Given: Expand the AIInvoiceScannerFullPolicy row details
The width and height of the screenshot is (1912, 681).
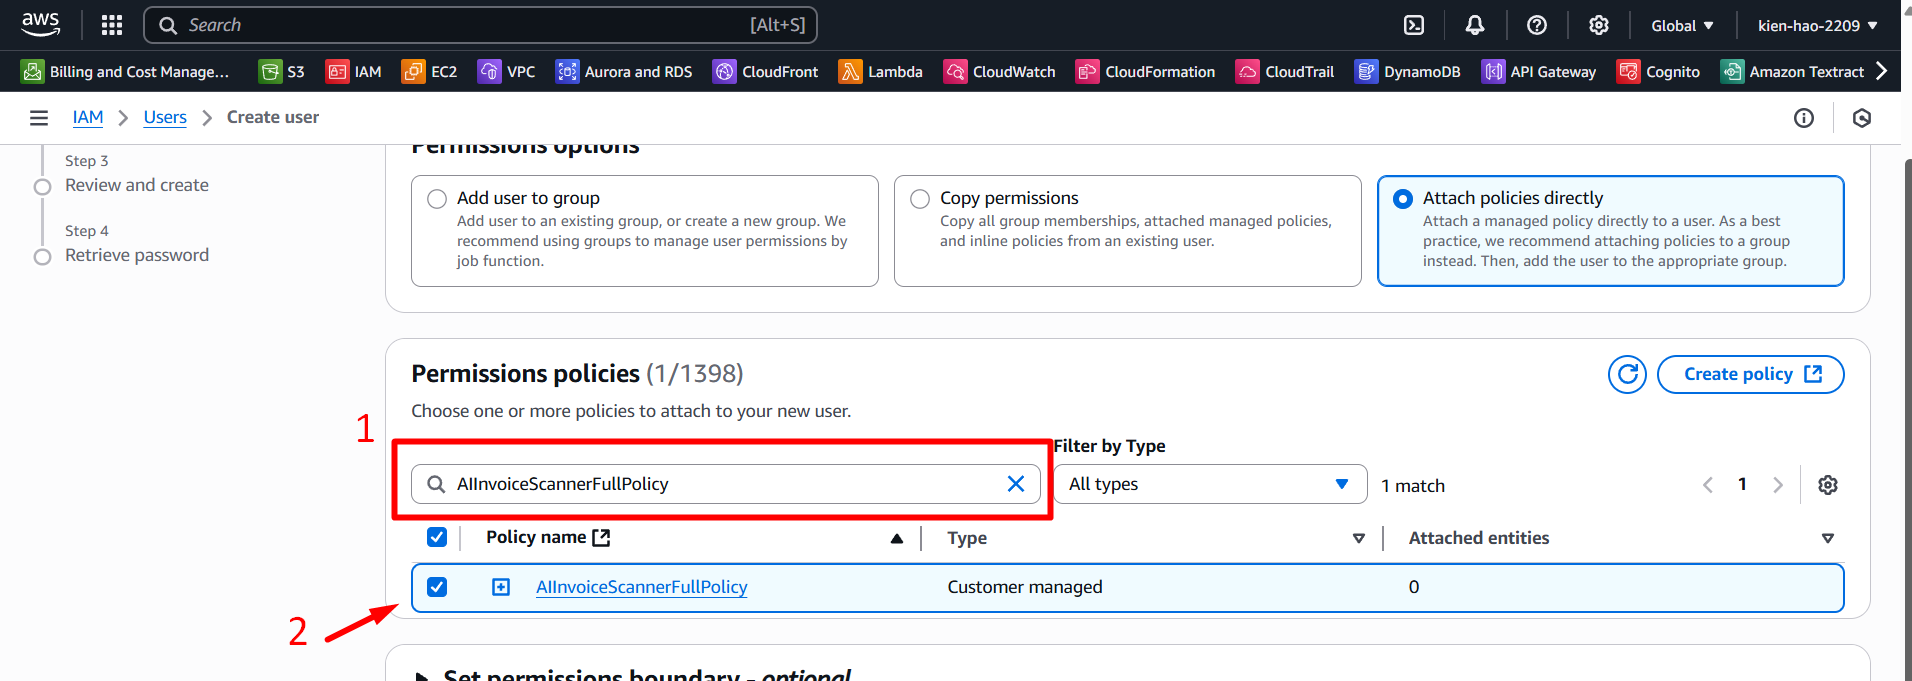Looking at the screenshot, I should (x=501, y=587).
